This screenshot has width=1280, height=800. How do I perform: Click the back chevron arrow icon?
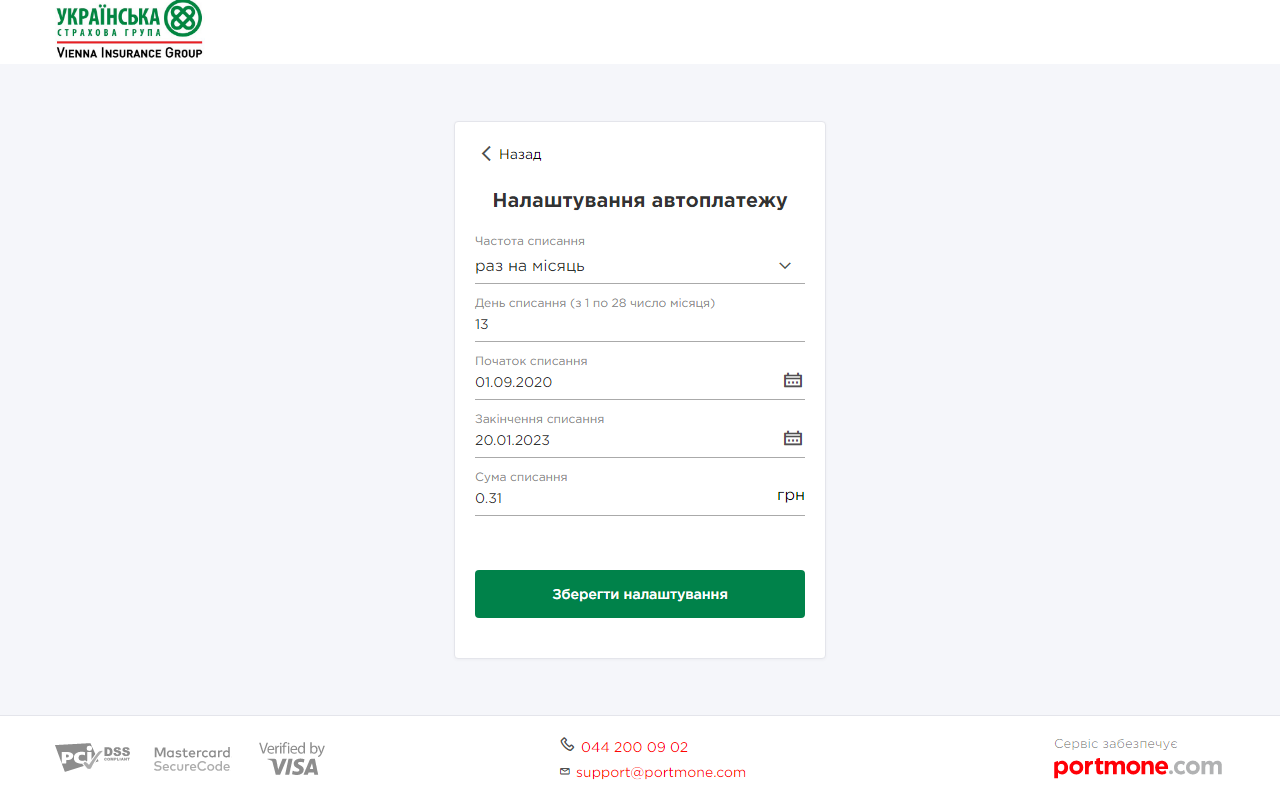(x=486, y=154)
